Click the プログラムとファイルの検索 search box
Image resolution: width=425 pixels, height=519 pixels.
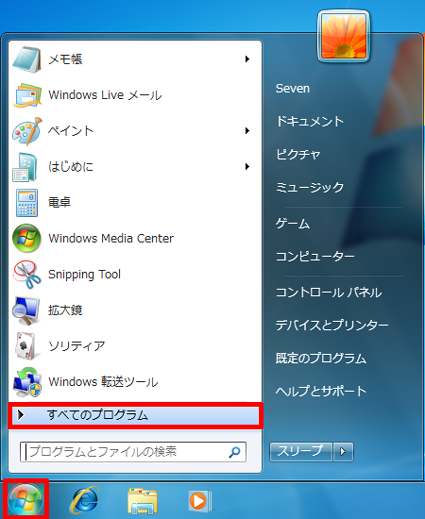133,452
